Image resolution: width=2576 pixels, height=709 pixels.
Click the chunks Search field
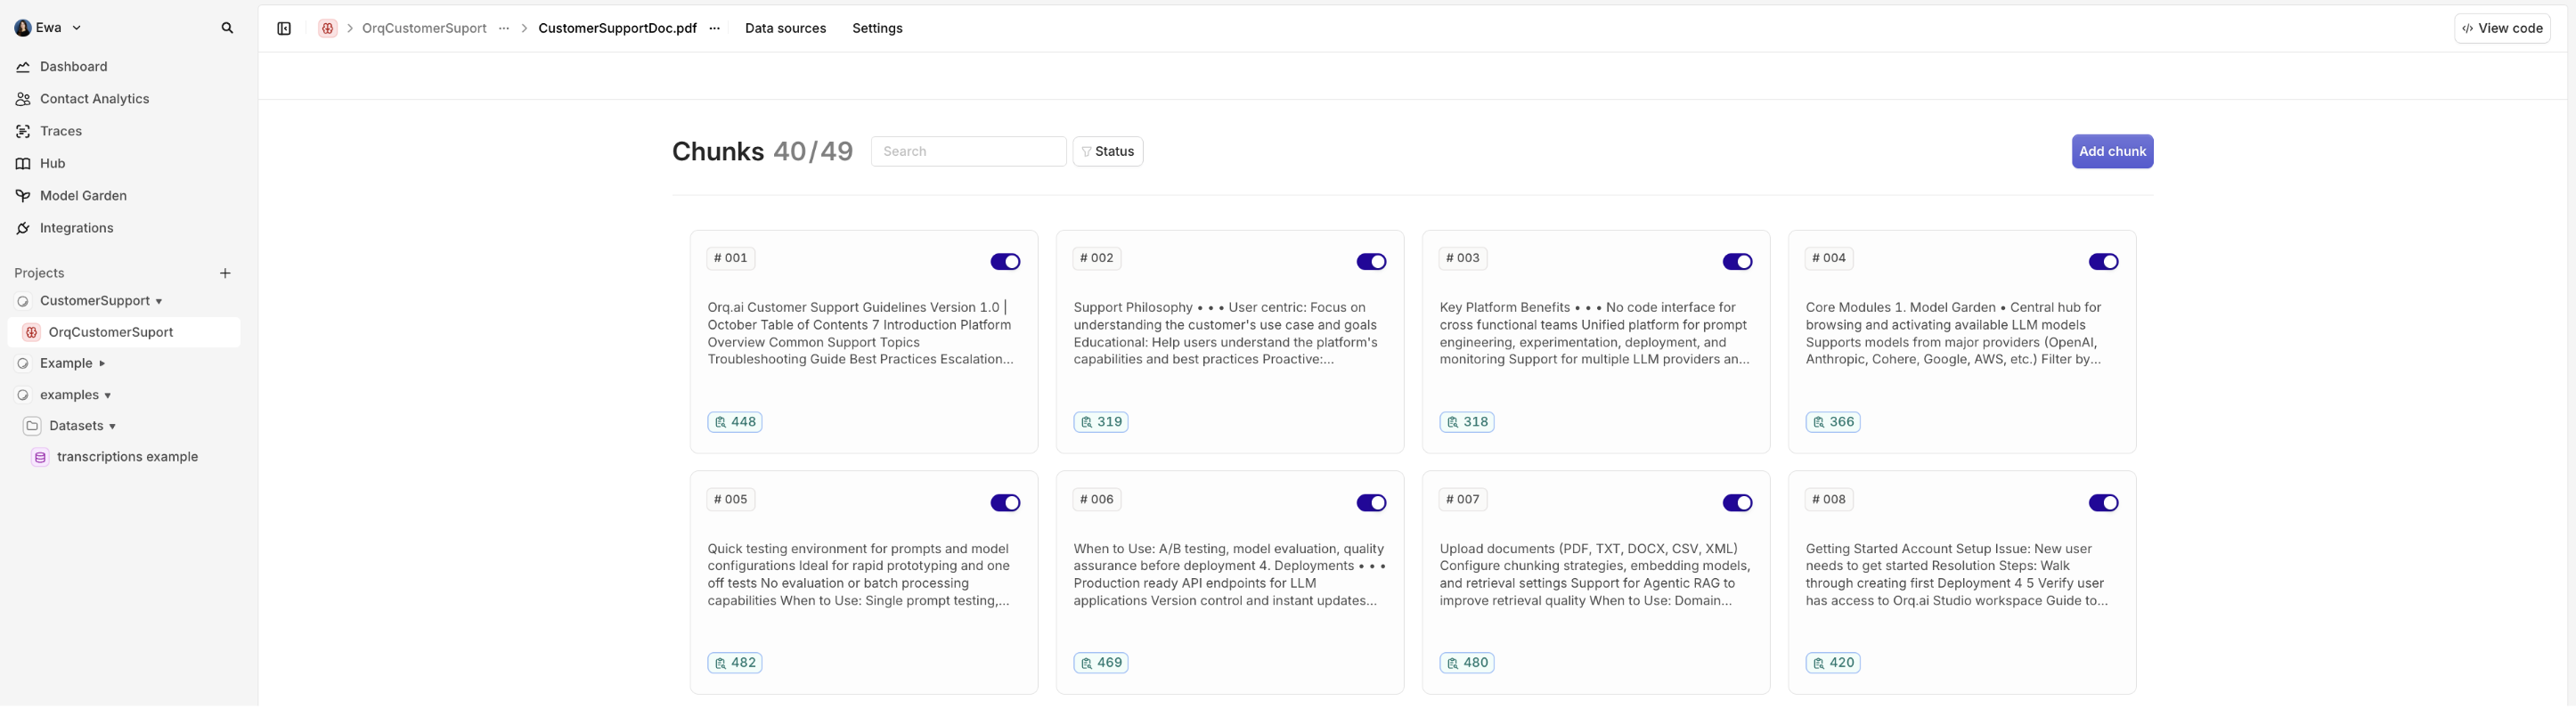pyautogui.click(x=968, y=152)
